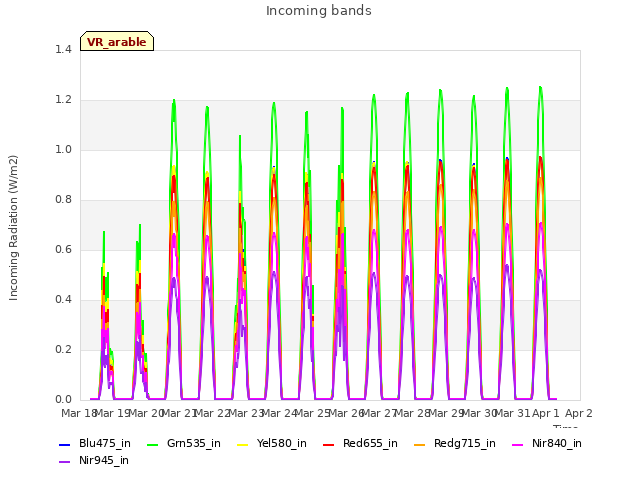Click the 1.0 y-axis tick label
This screenshot has height=480, width=640.
[x=63, y=150]
